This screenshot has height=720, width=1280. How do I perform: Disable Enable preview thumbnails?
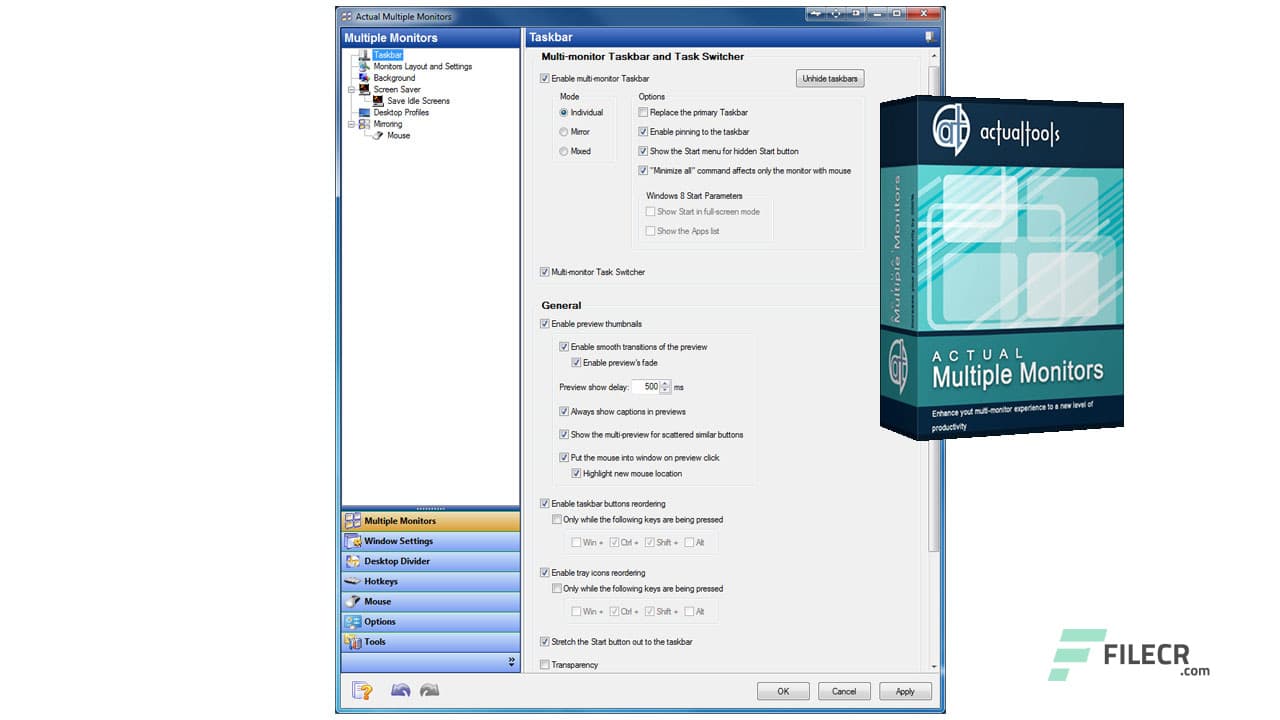[545, 324]
